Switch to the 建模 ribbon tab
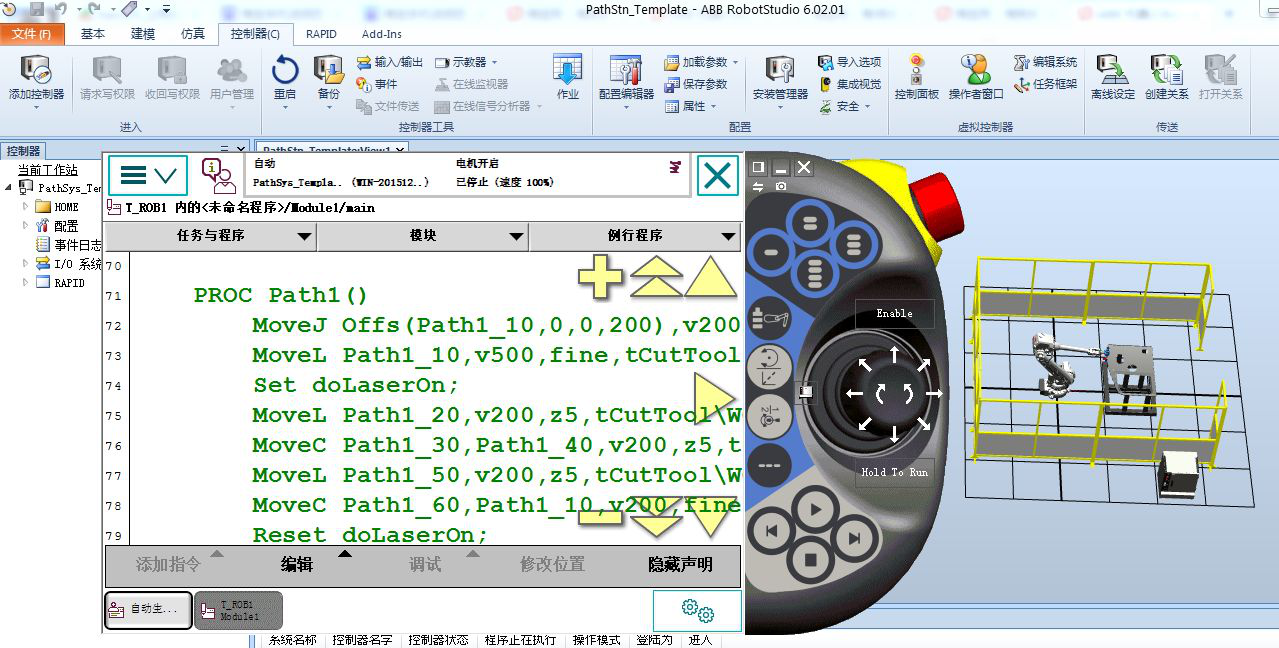1279x648 pixels. (143, 33)
